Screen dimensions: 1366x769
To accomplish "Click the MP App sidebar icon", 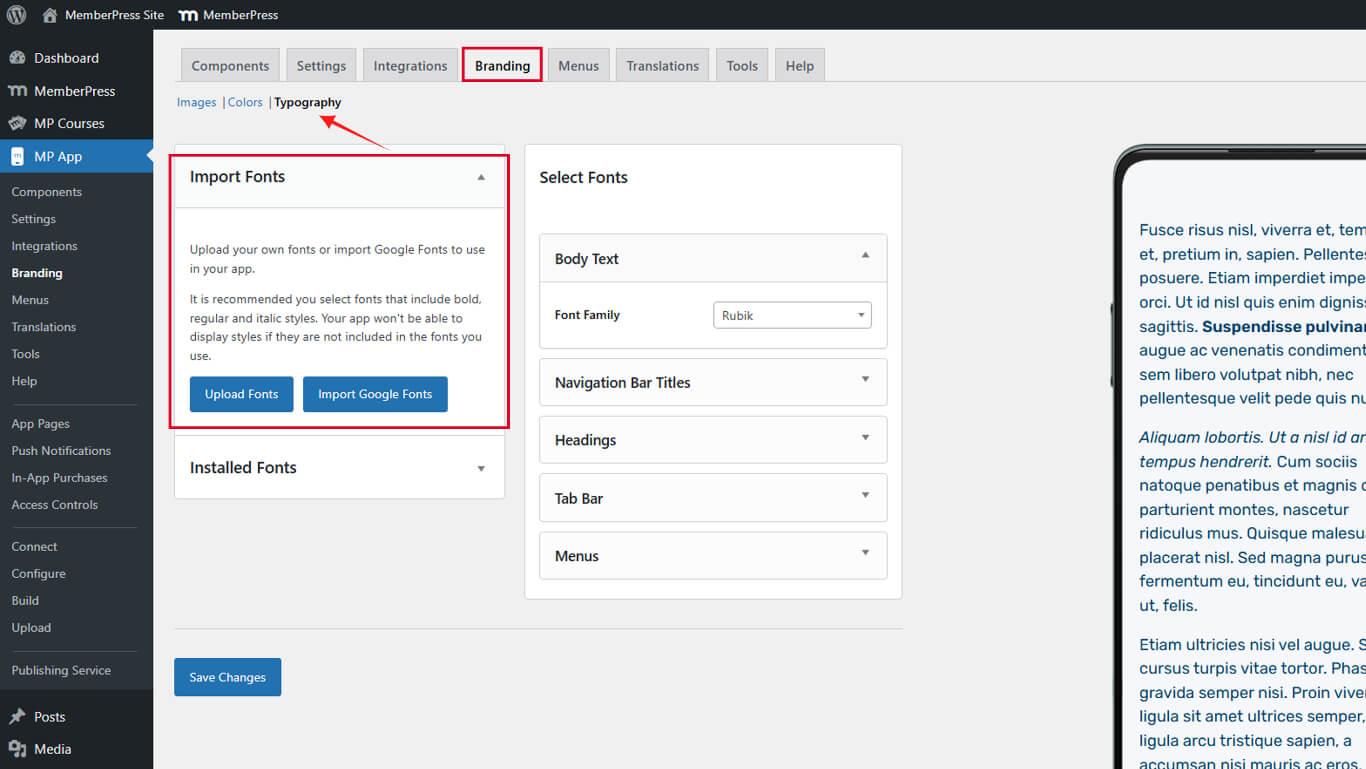I will click(17, 157).
